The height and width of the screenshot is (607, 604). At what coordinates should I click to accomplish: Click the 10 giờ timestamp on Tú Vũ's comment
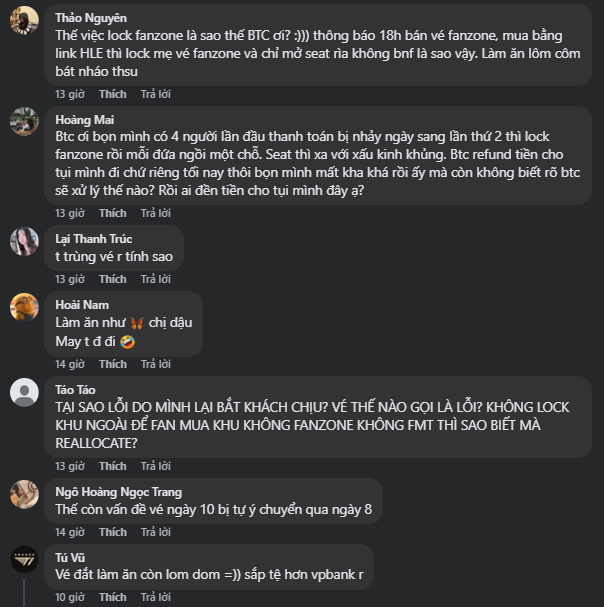click(x=69, y=597)
